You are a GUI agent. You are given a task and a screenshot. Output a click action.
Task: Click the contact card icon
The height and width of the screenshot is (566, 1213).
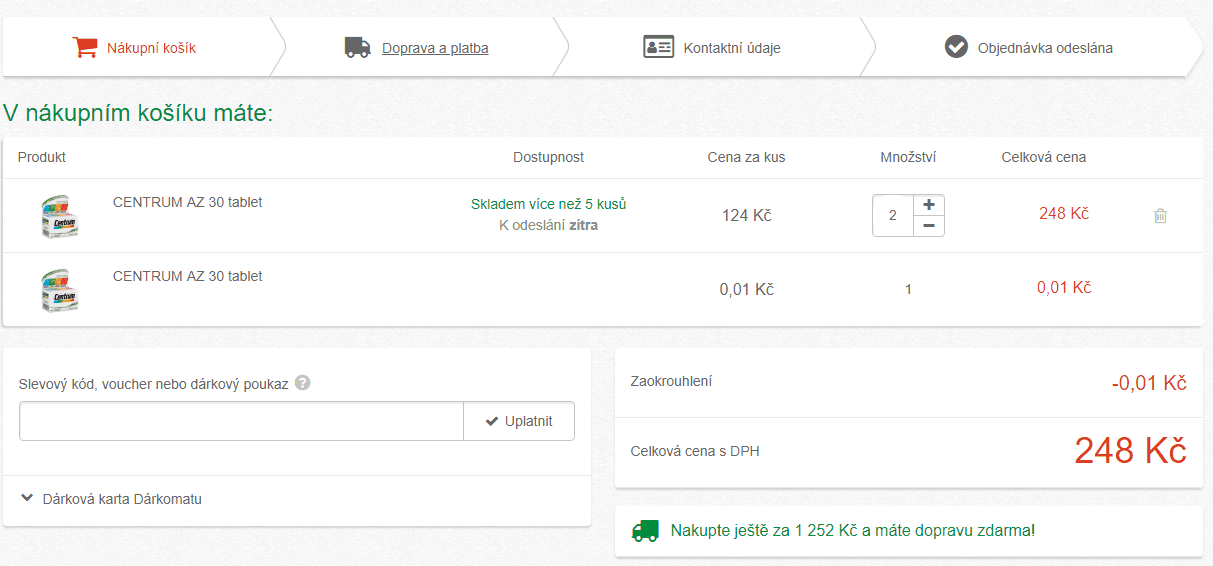click(x=658, y=47)
